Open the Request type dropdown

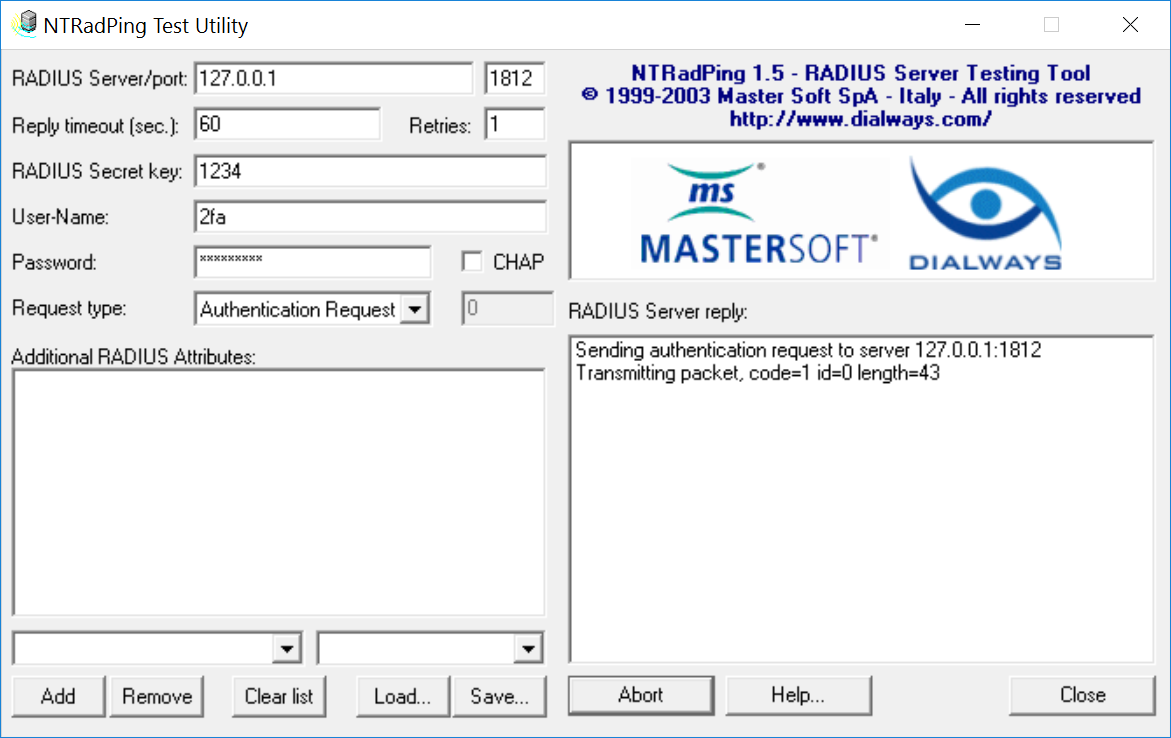pyautogui.click(x=415, y=309)
